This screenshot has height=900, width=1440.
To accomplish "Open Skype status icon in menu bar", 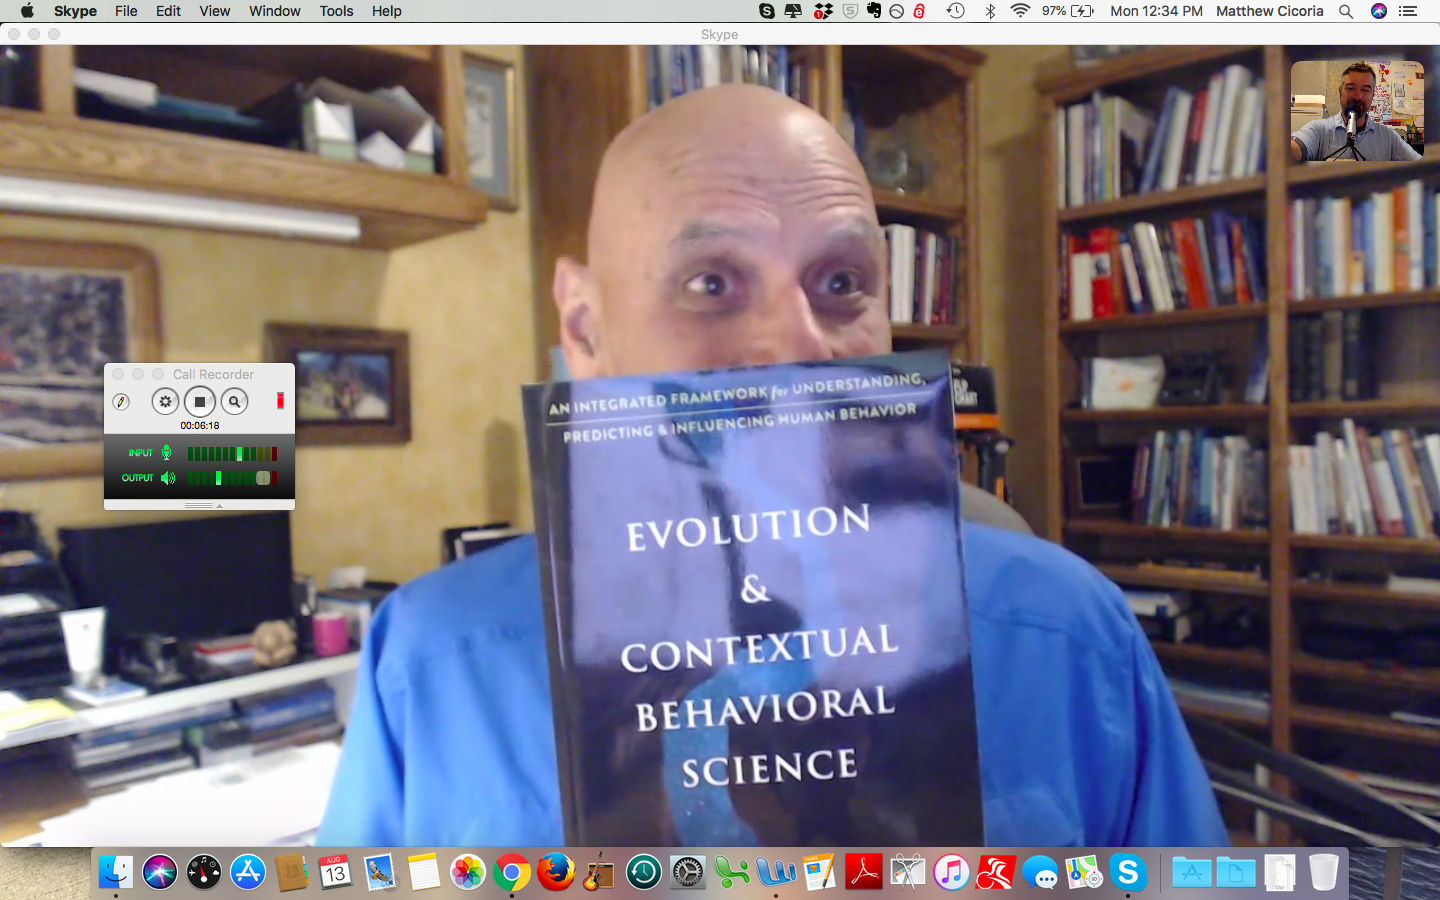I will click(x=767, y=11).
